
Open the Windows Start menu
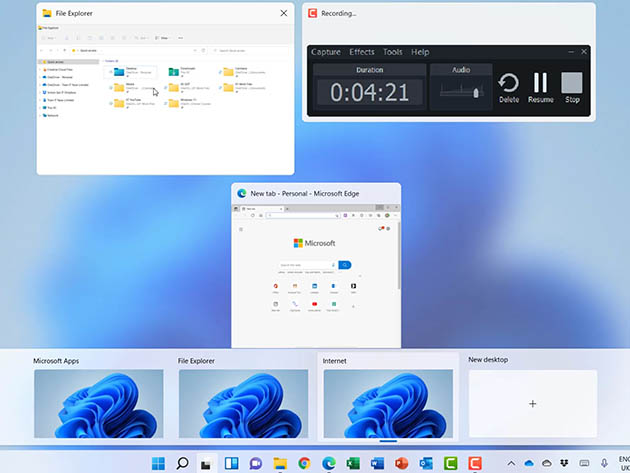click(158, 463)
